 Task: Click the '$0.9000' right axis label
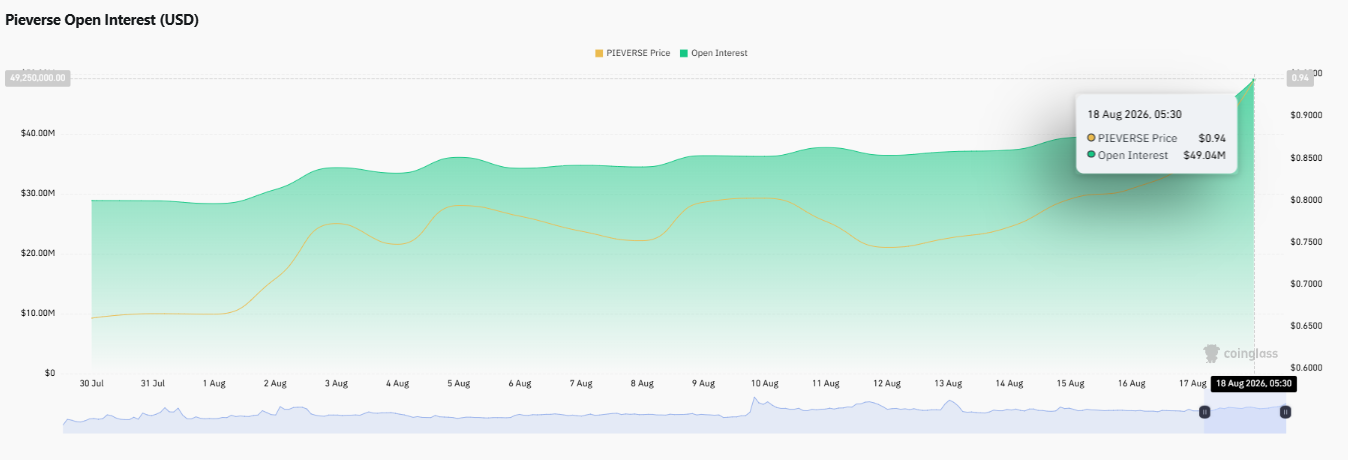coord(1307,116)
